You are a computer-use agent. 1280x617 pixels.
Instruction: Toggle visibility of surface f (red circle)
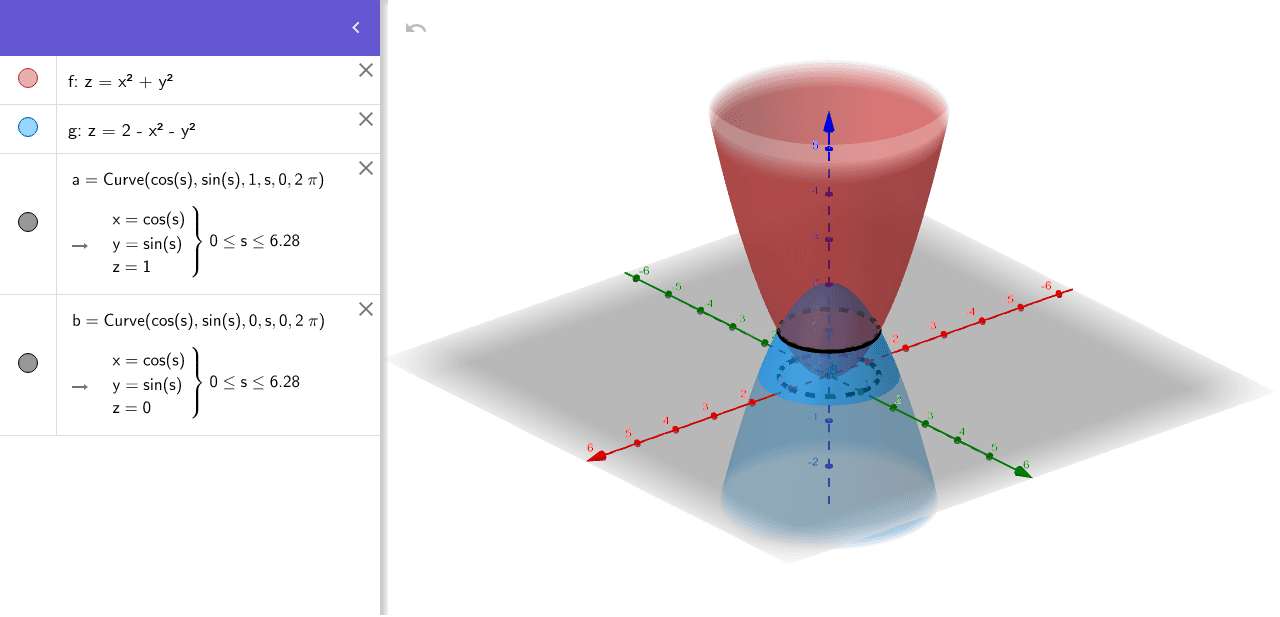tap(28, 78)
